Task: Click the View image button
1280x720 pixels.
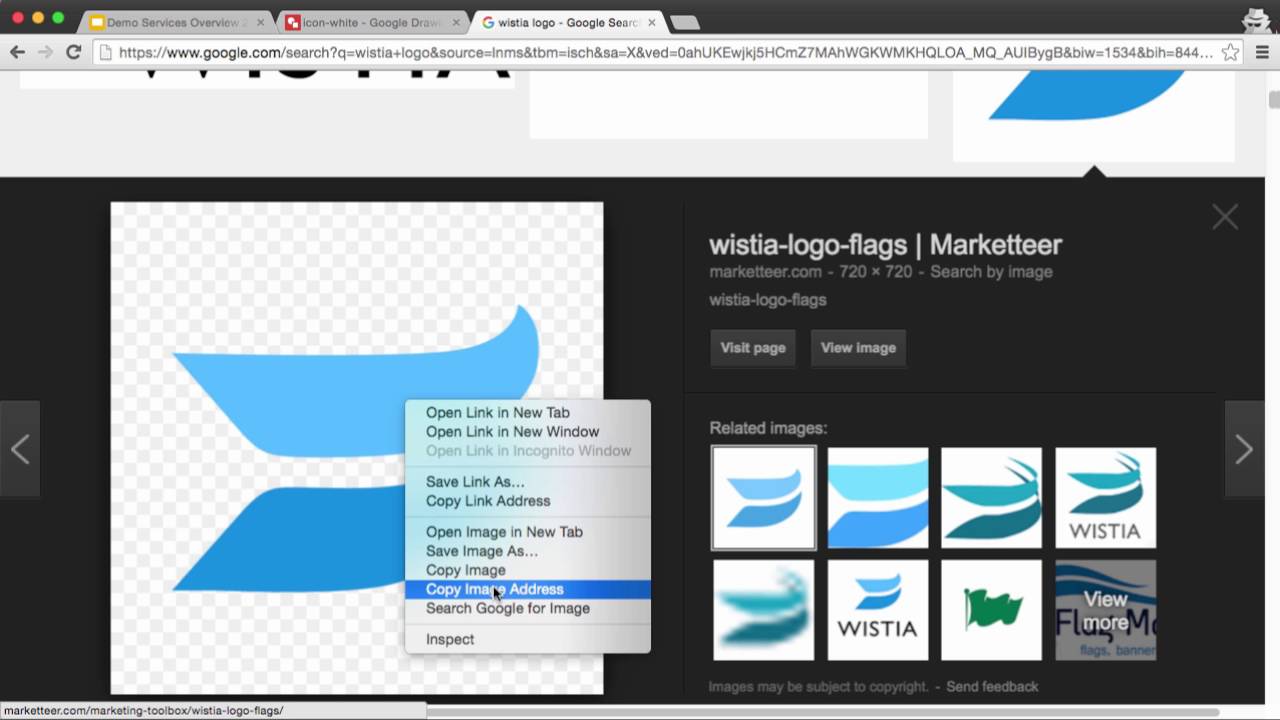Action: [857, 347]
